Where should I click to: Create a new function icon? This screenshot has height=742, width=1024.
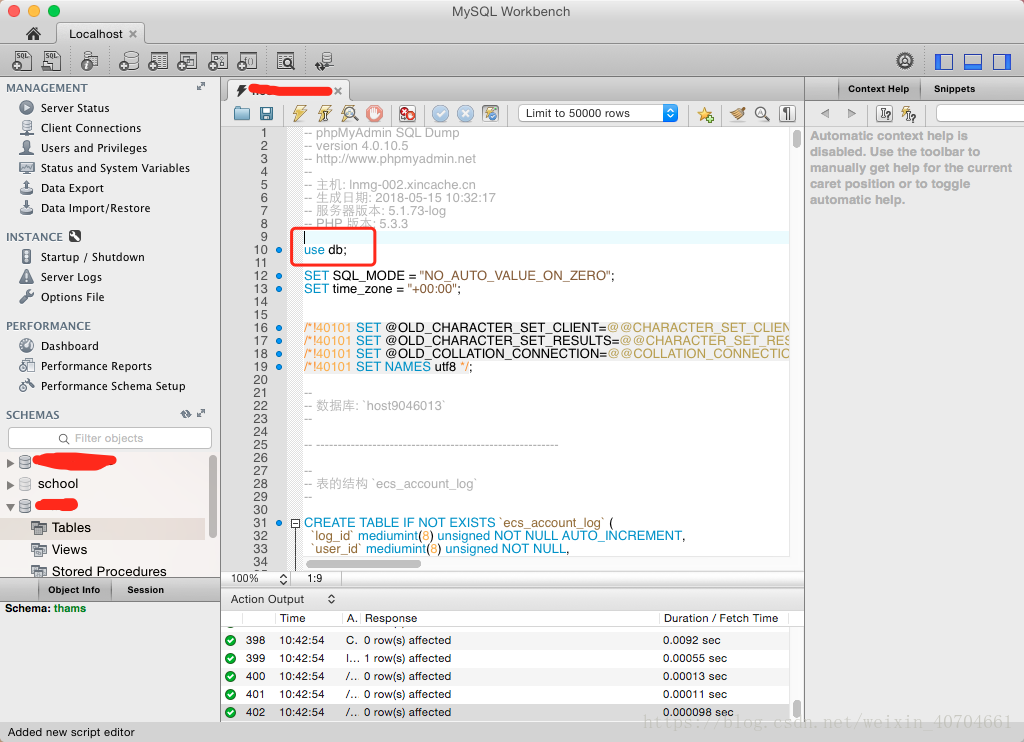point(247,61)
